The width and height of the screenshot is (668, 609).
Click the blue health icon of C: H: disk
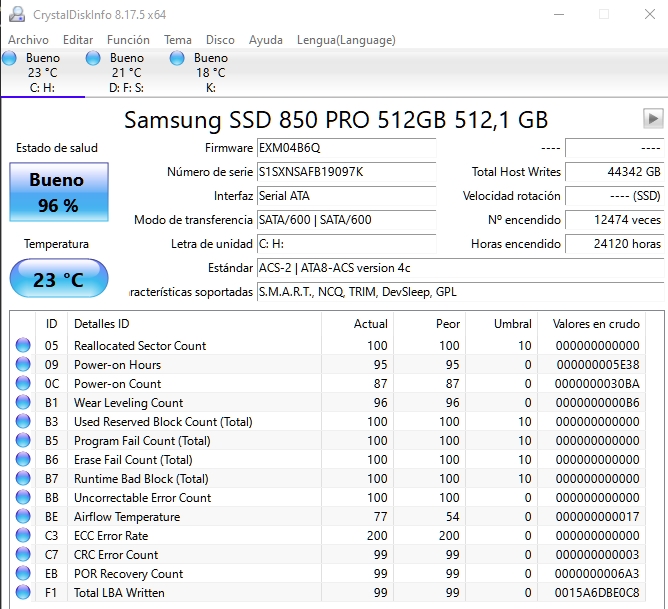(x=9, y=58)
